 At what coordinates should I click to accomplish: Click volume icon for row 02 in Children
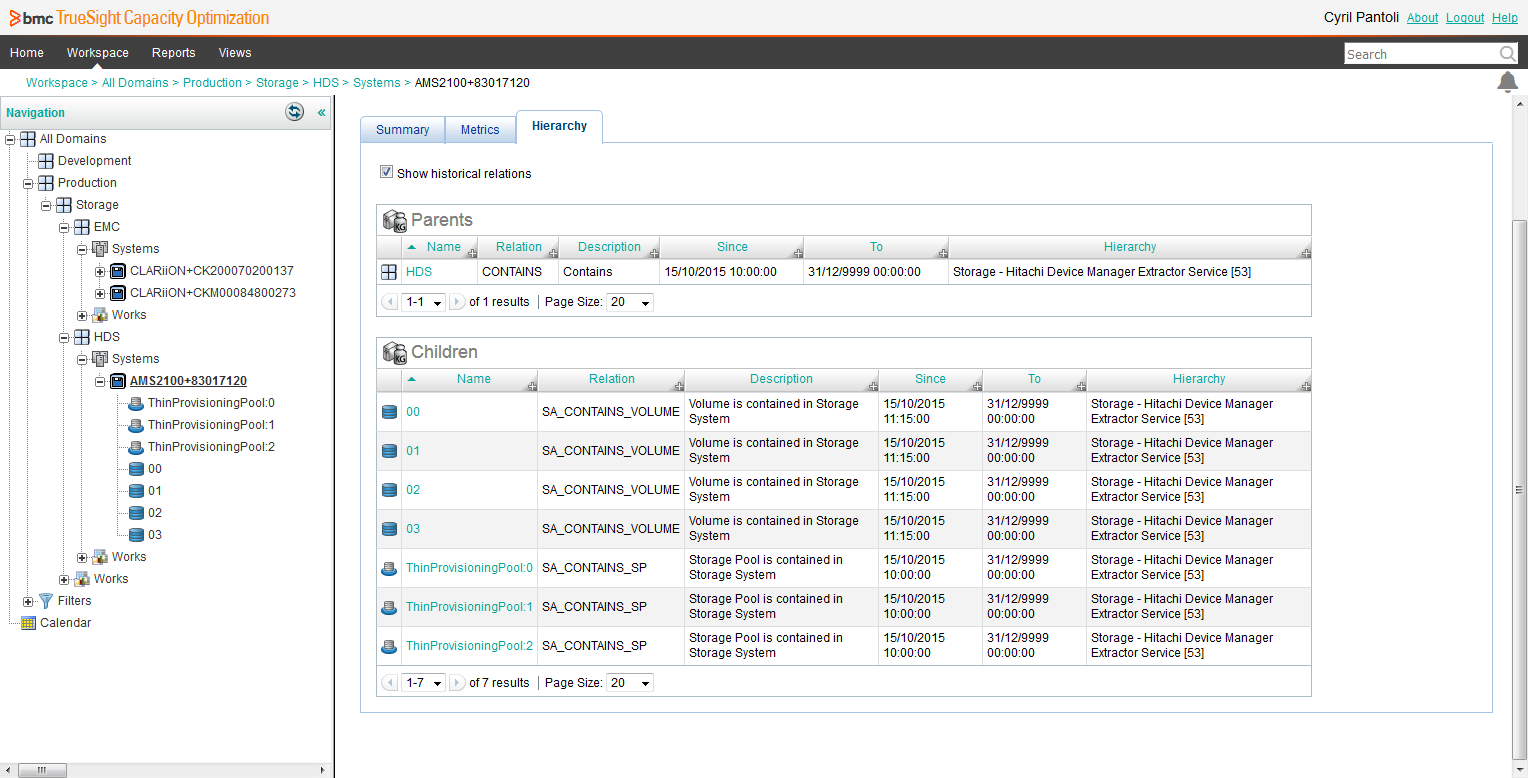(x=389, y=490)
